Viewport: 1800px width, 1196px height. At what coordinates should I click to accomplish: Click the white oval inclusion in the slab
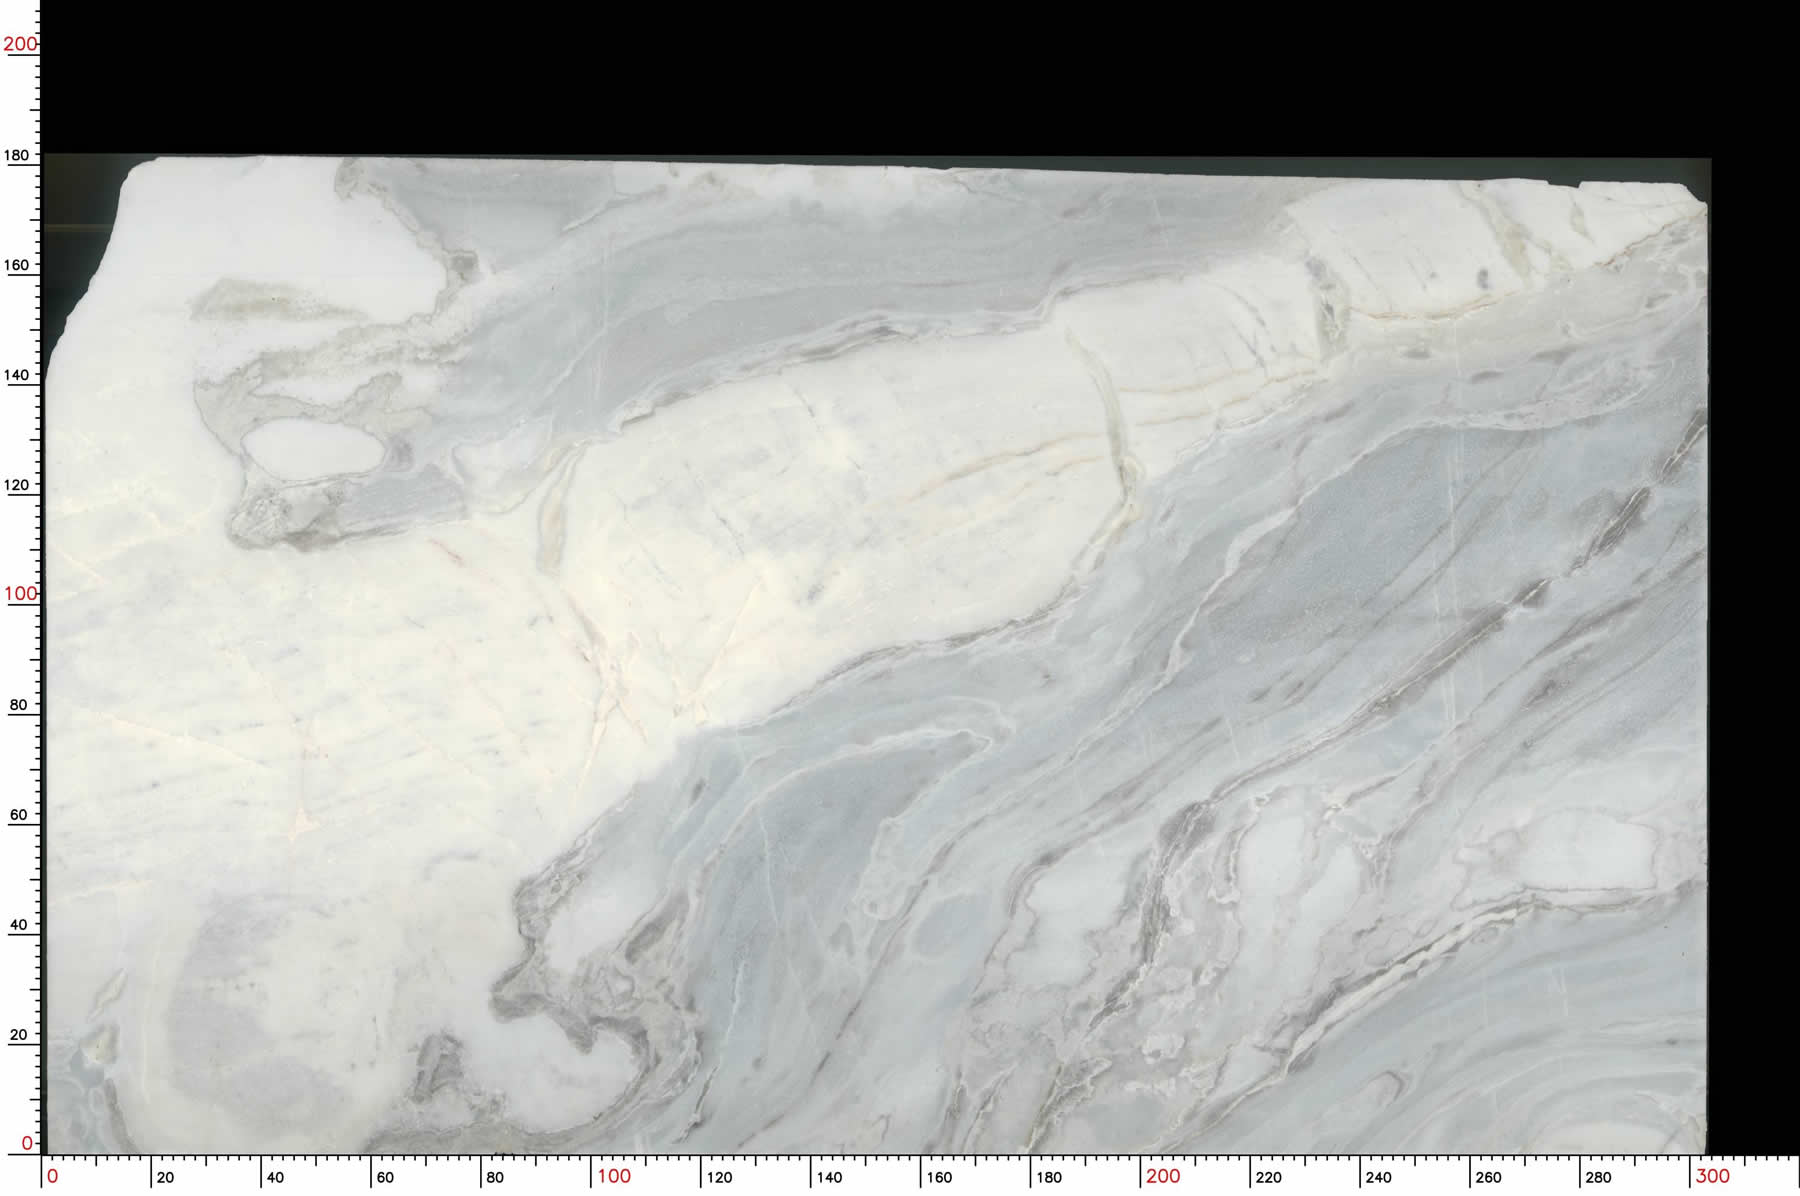[x=312, y=447]
